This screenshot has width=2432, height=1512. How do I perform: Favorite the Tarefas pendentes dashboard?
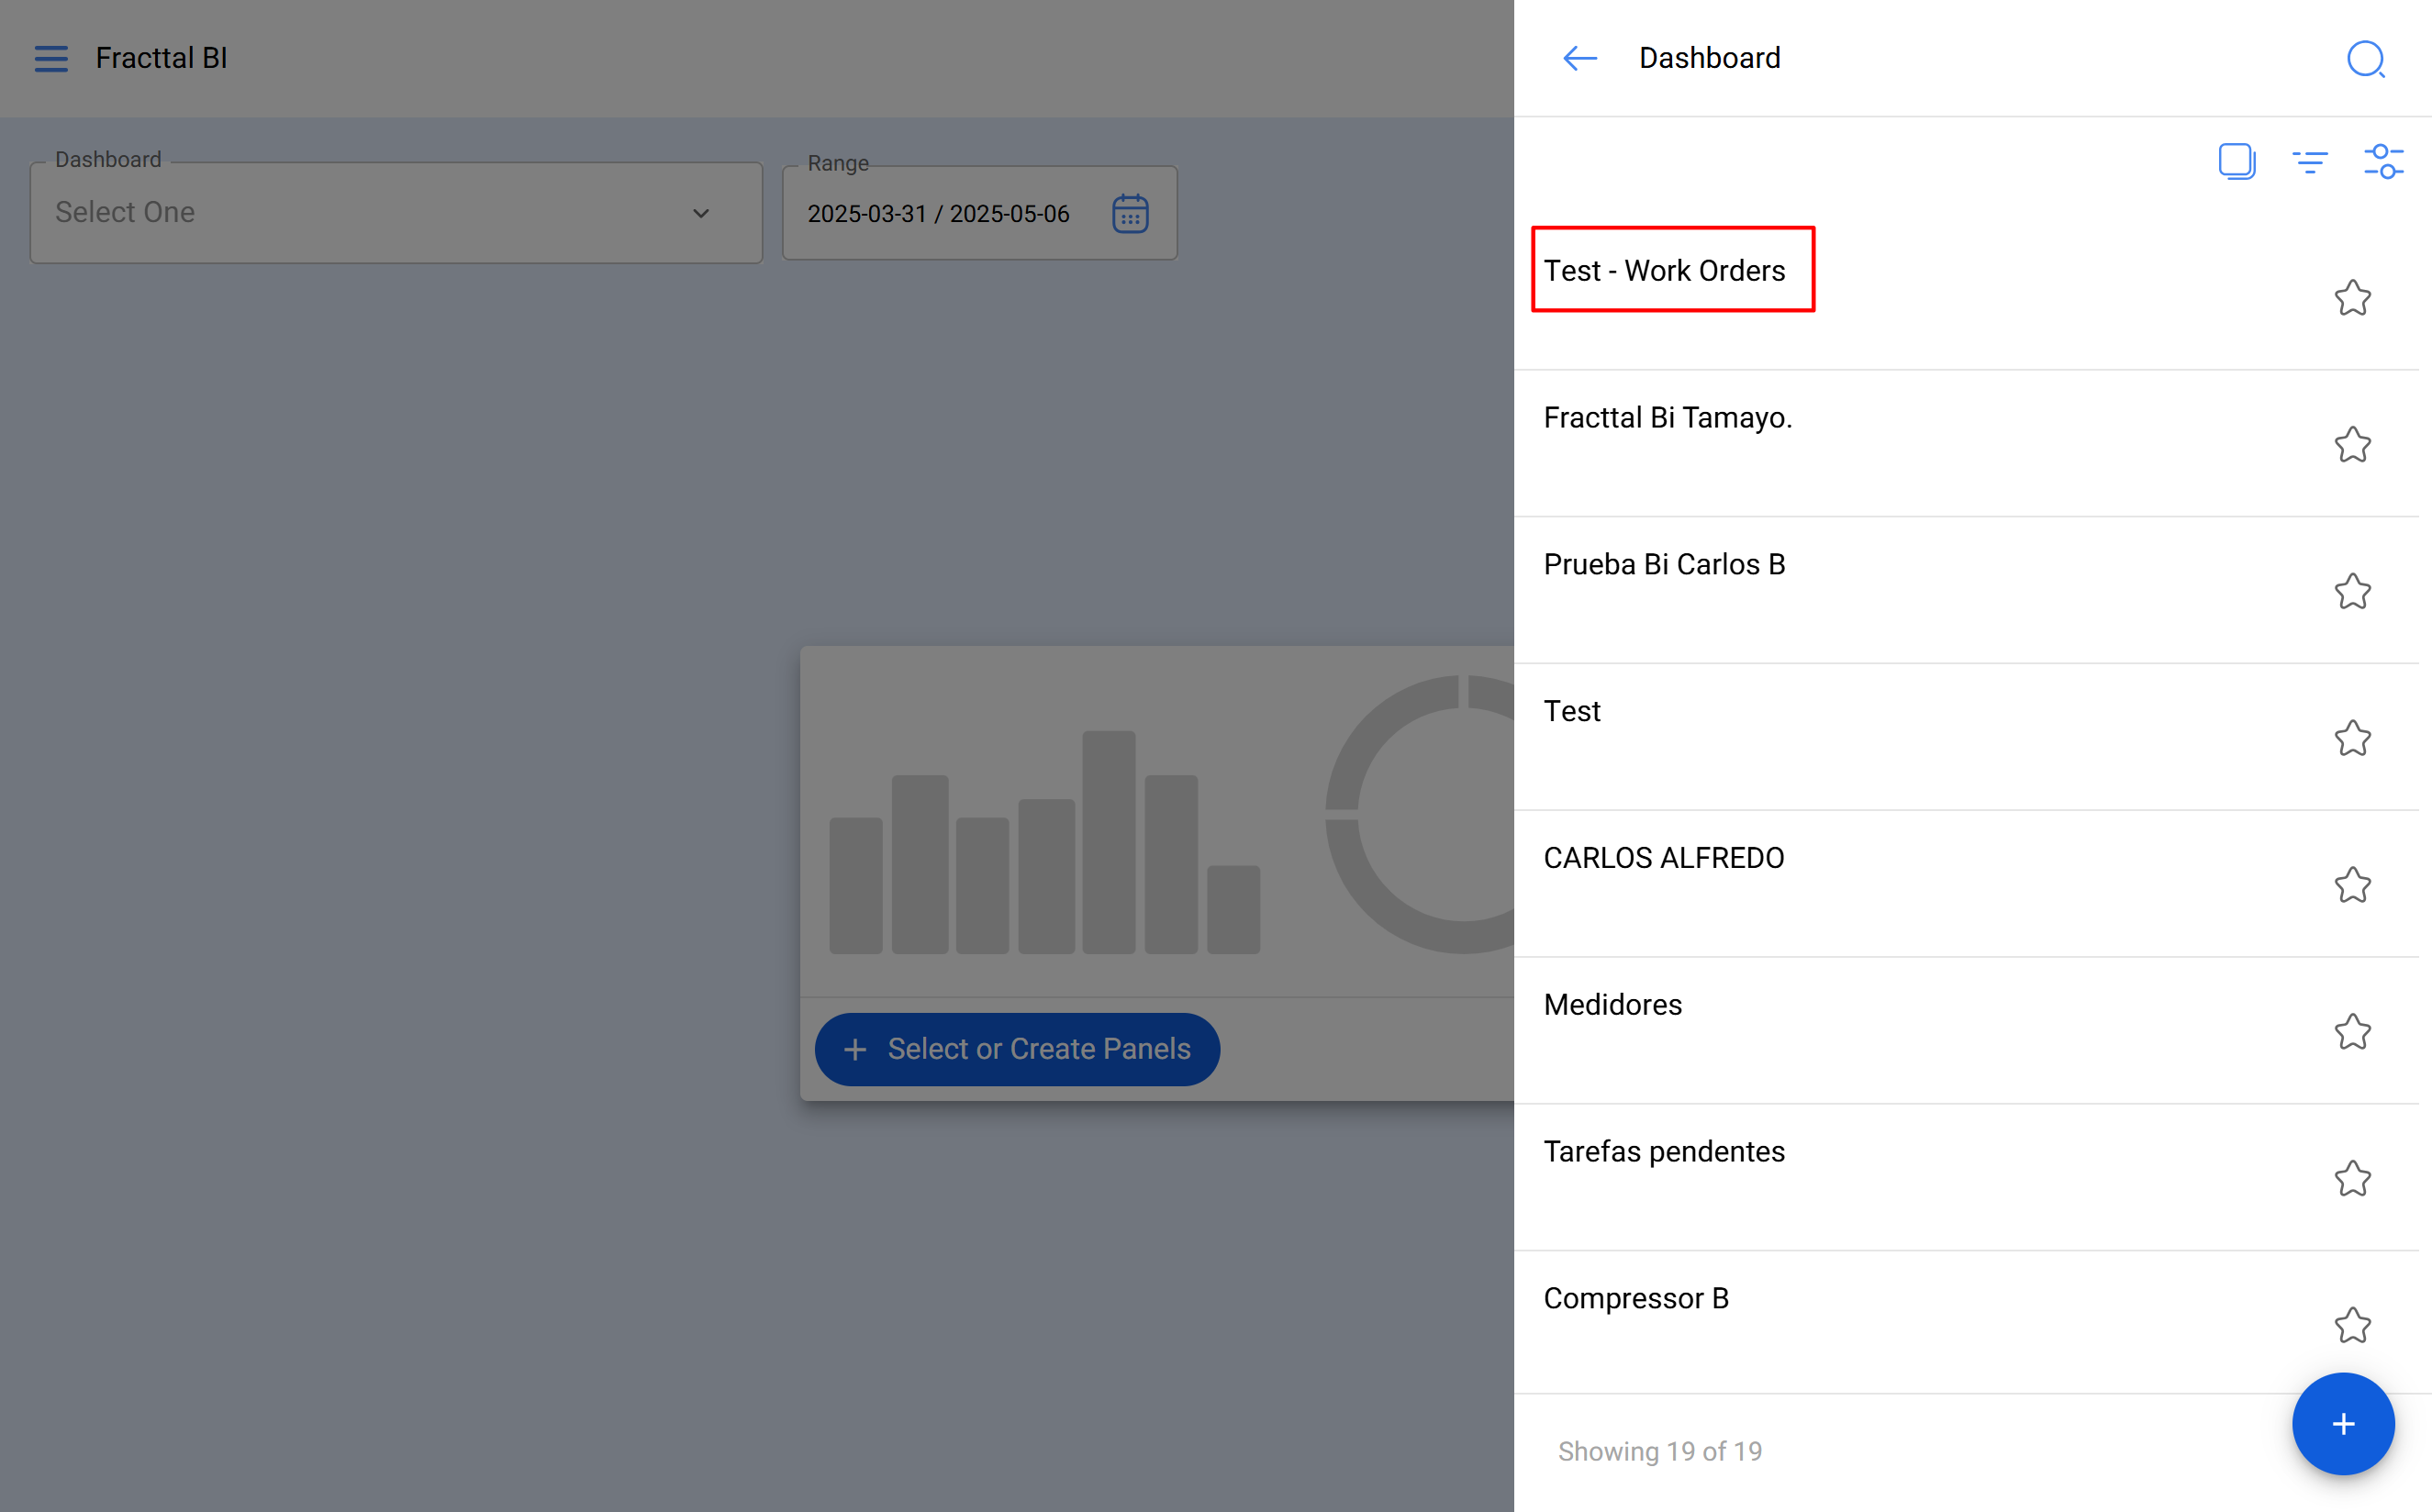(x=2352, y=1179)
